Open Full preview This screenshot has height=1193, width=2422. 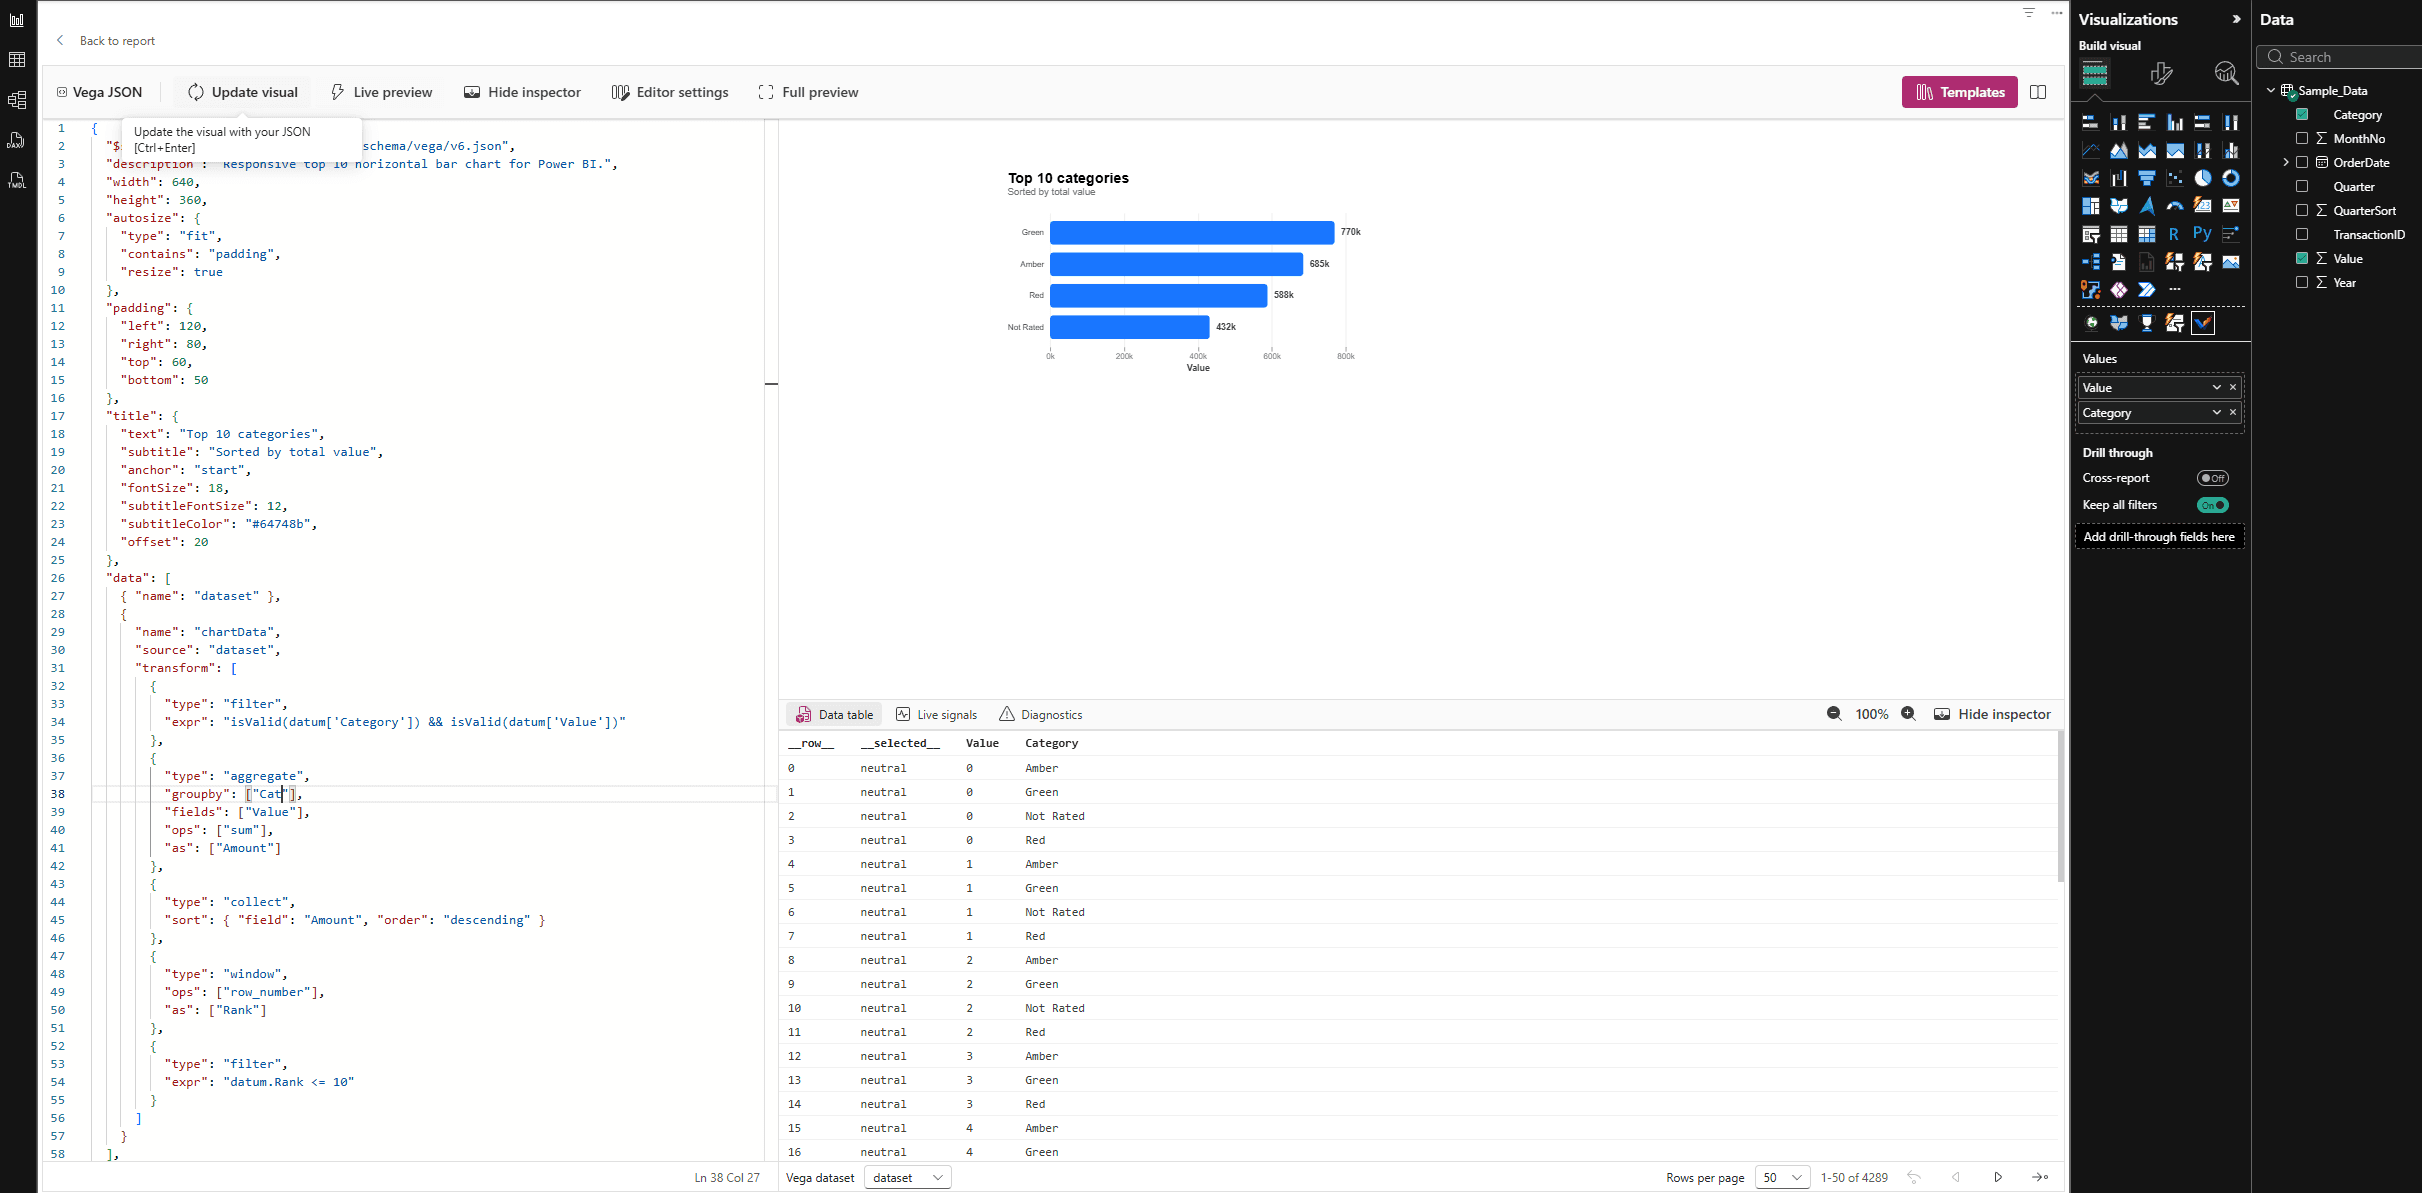(808, 92)
